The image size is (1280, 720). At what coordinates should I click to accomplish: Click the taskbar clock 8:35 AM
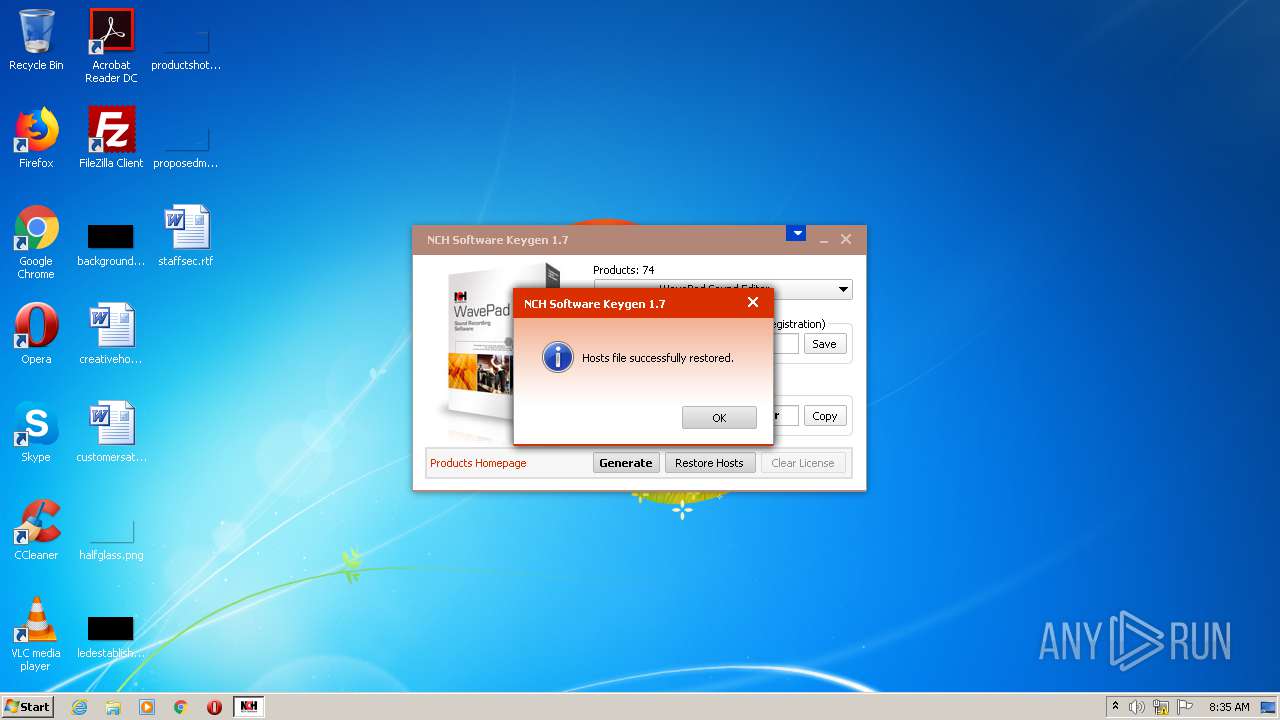[1229, 707]
